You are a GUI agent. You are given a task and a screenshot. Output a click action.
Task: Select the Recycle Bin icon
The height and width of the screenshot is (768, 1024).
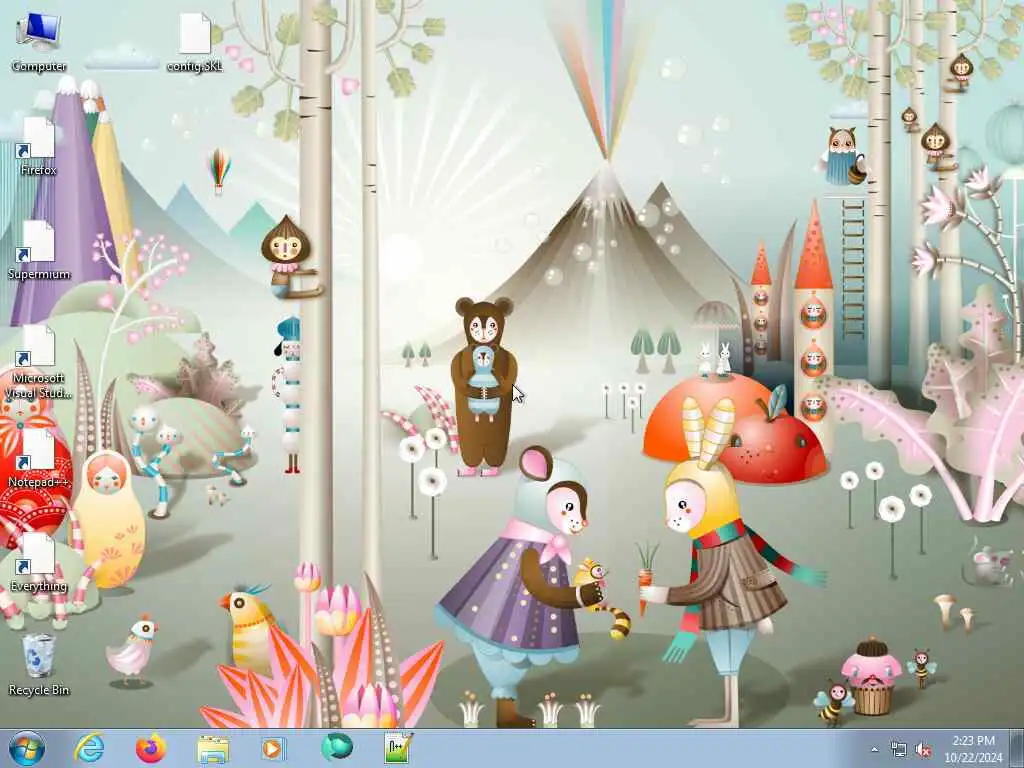pos(39,665)
